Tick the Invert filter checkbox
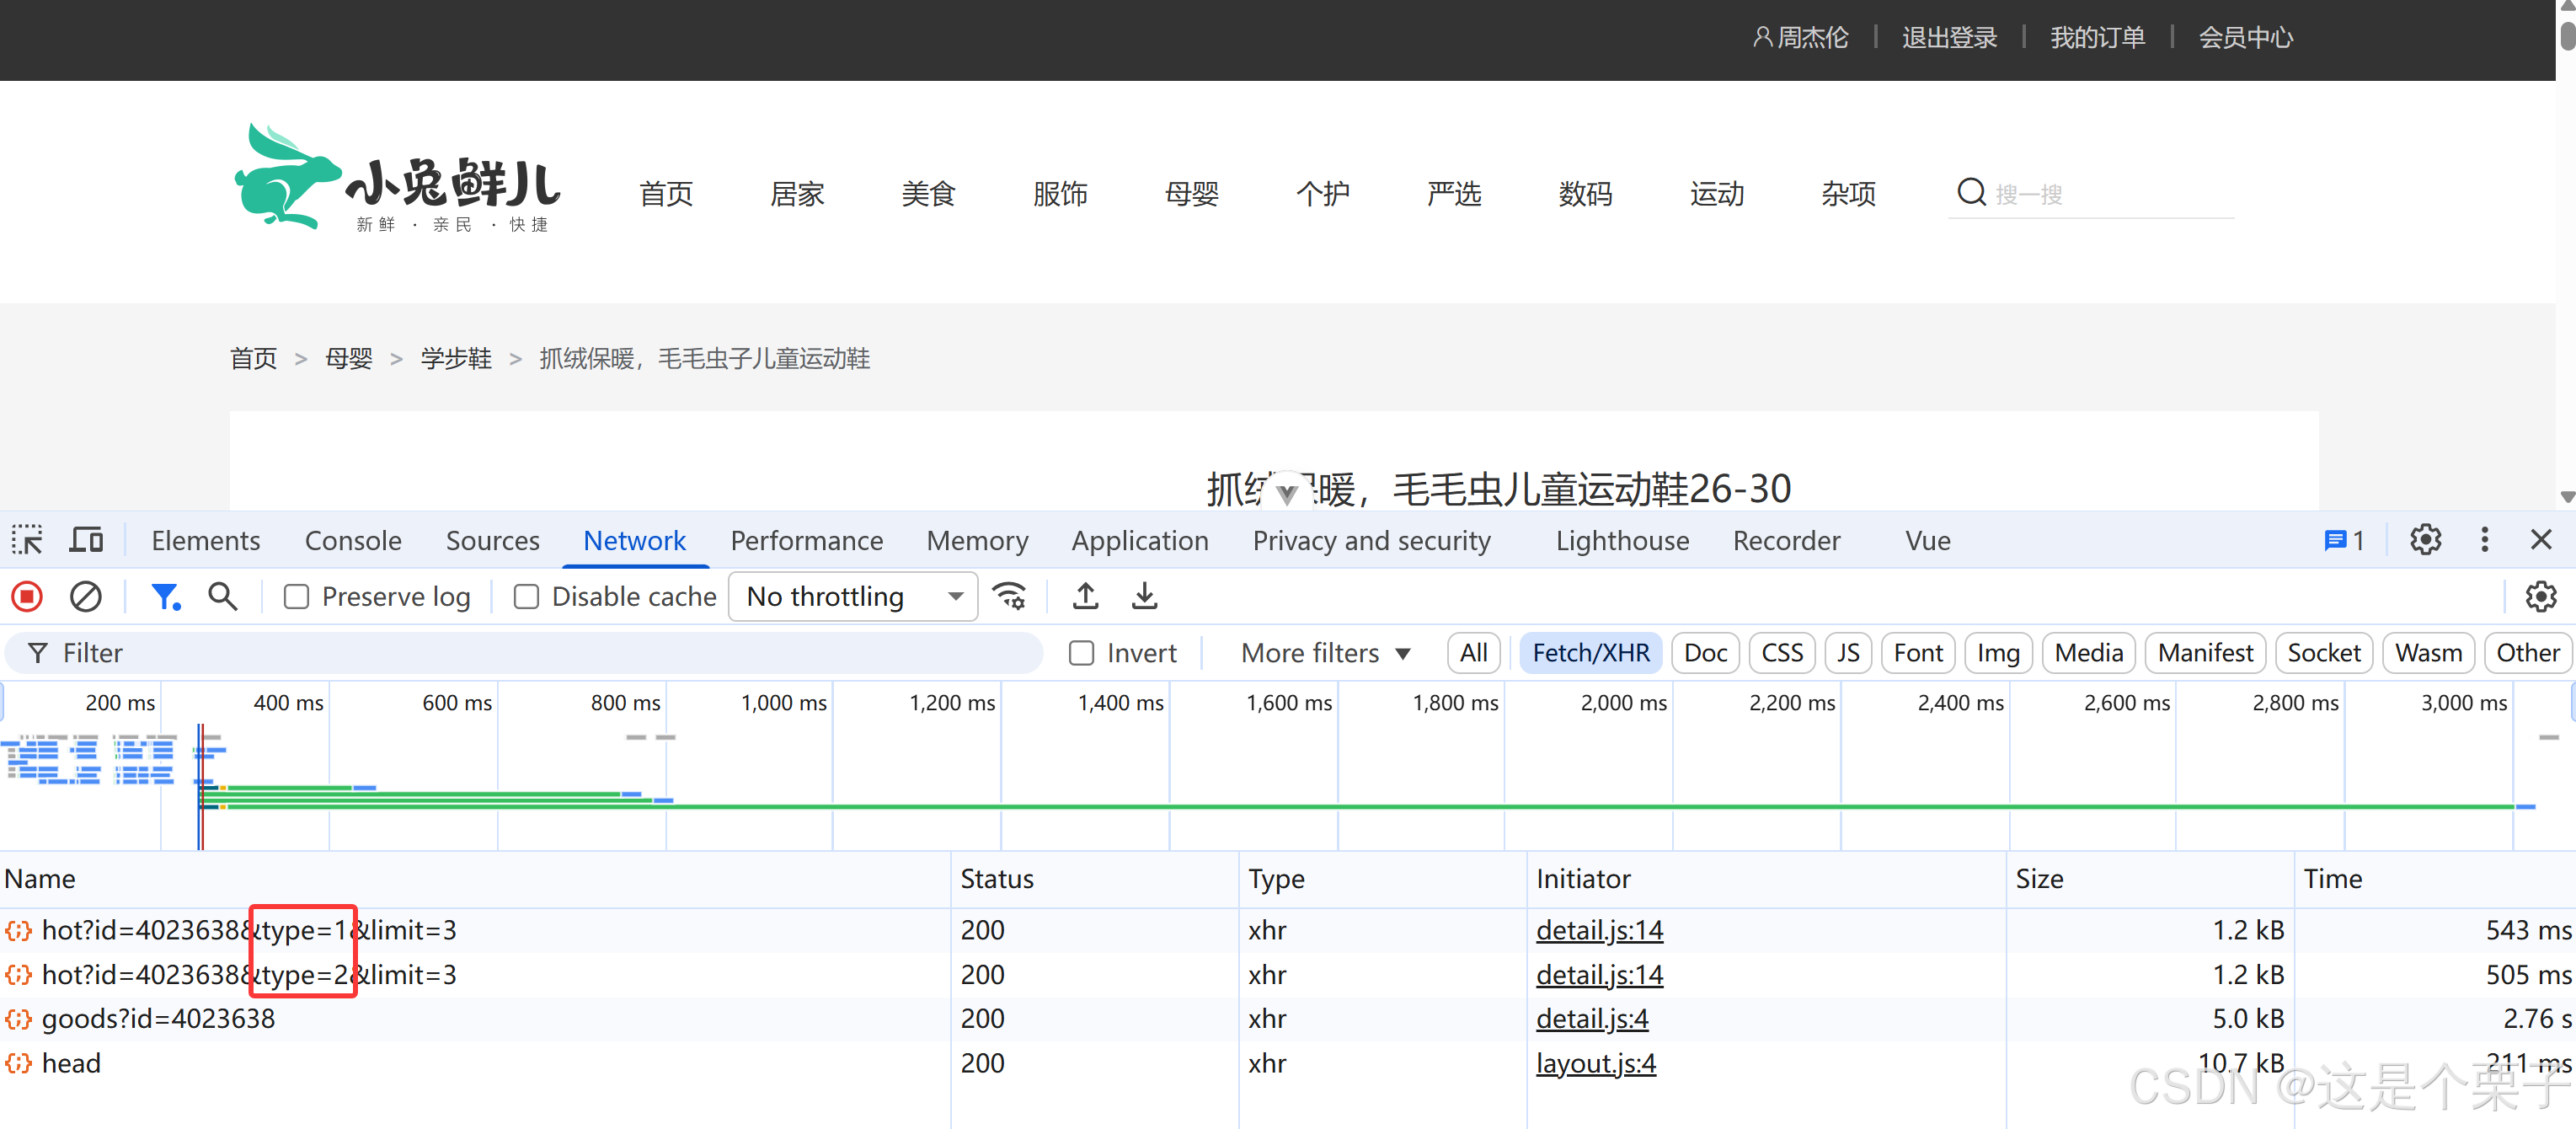Image resolution: width=2576 pixels, height=1129 pixels. tap(1081, 653)
